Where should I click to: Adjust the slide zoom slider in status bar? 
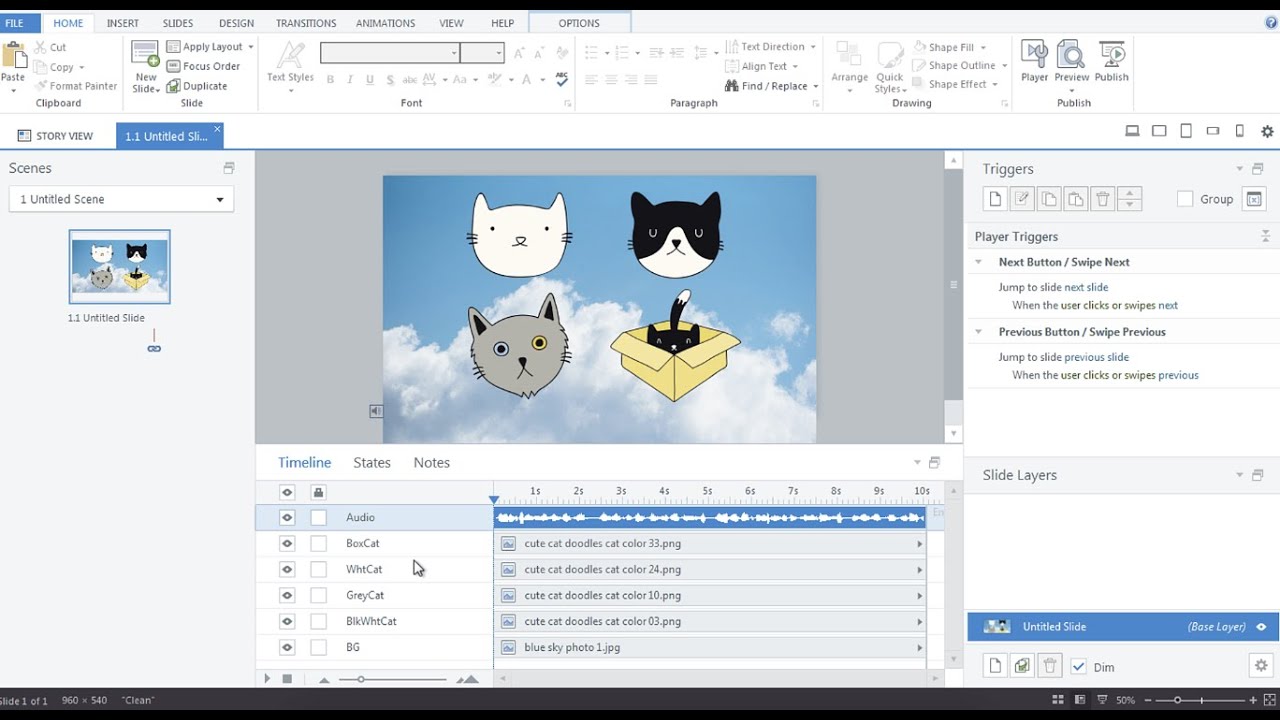[x=1177, y=700]
